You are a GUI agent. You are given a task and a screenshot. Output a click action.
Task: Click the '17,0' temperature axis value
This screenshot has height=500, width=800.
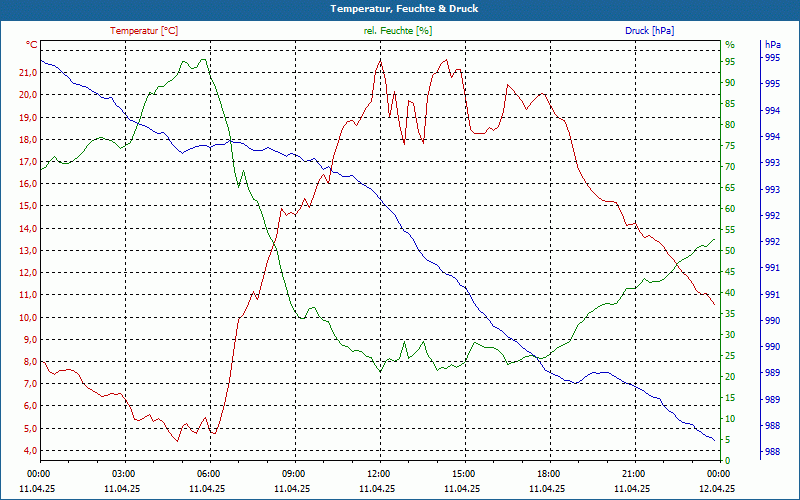click(28, 162)
